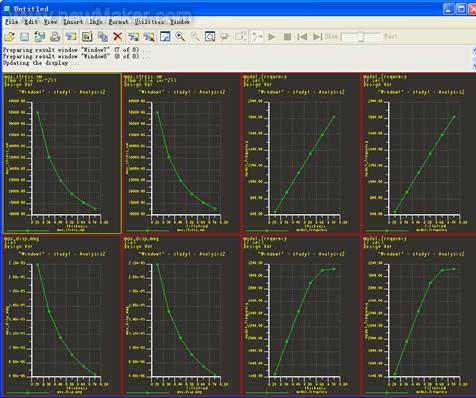
Task: Click the Print icon in toolbar
Action: click(x=55, y=36)
